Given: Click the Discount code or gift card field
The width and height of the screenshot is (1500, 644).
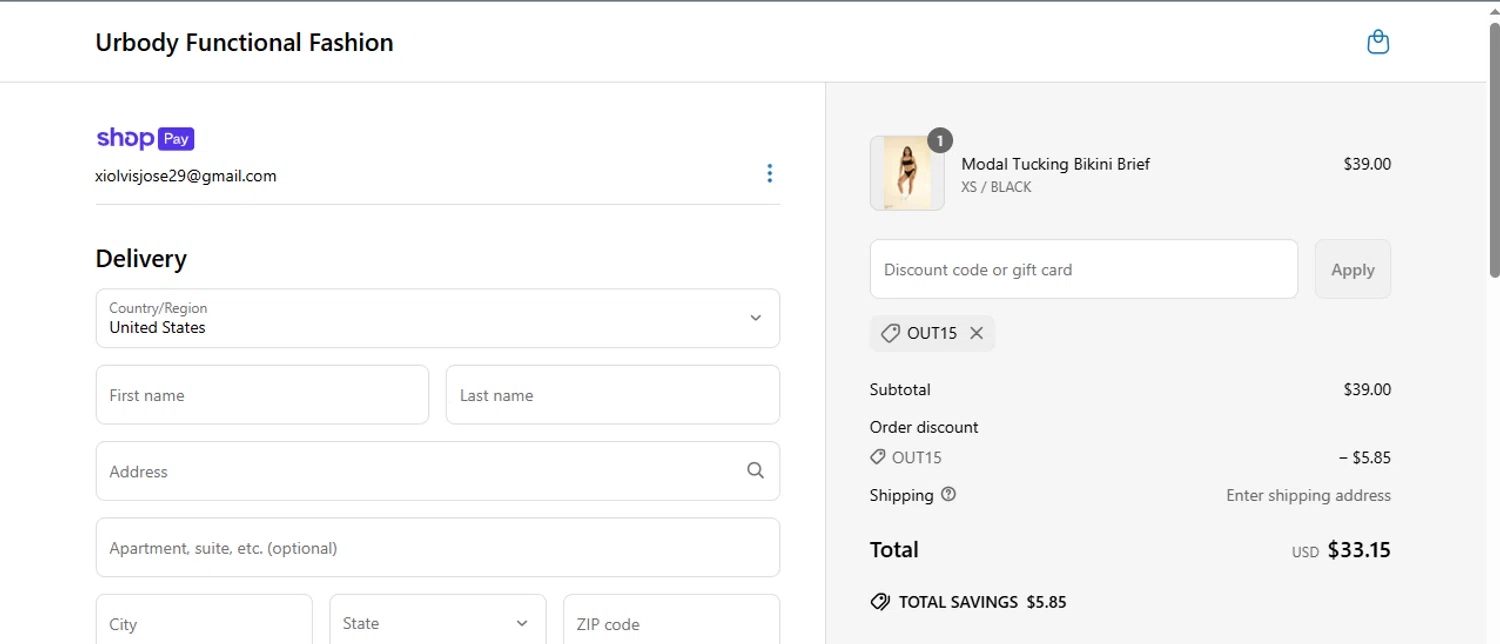Looking at the screenshot, I should pyautogui.click(x=1084, y=269).
